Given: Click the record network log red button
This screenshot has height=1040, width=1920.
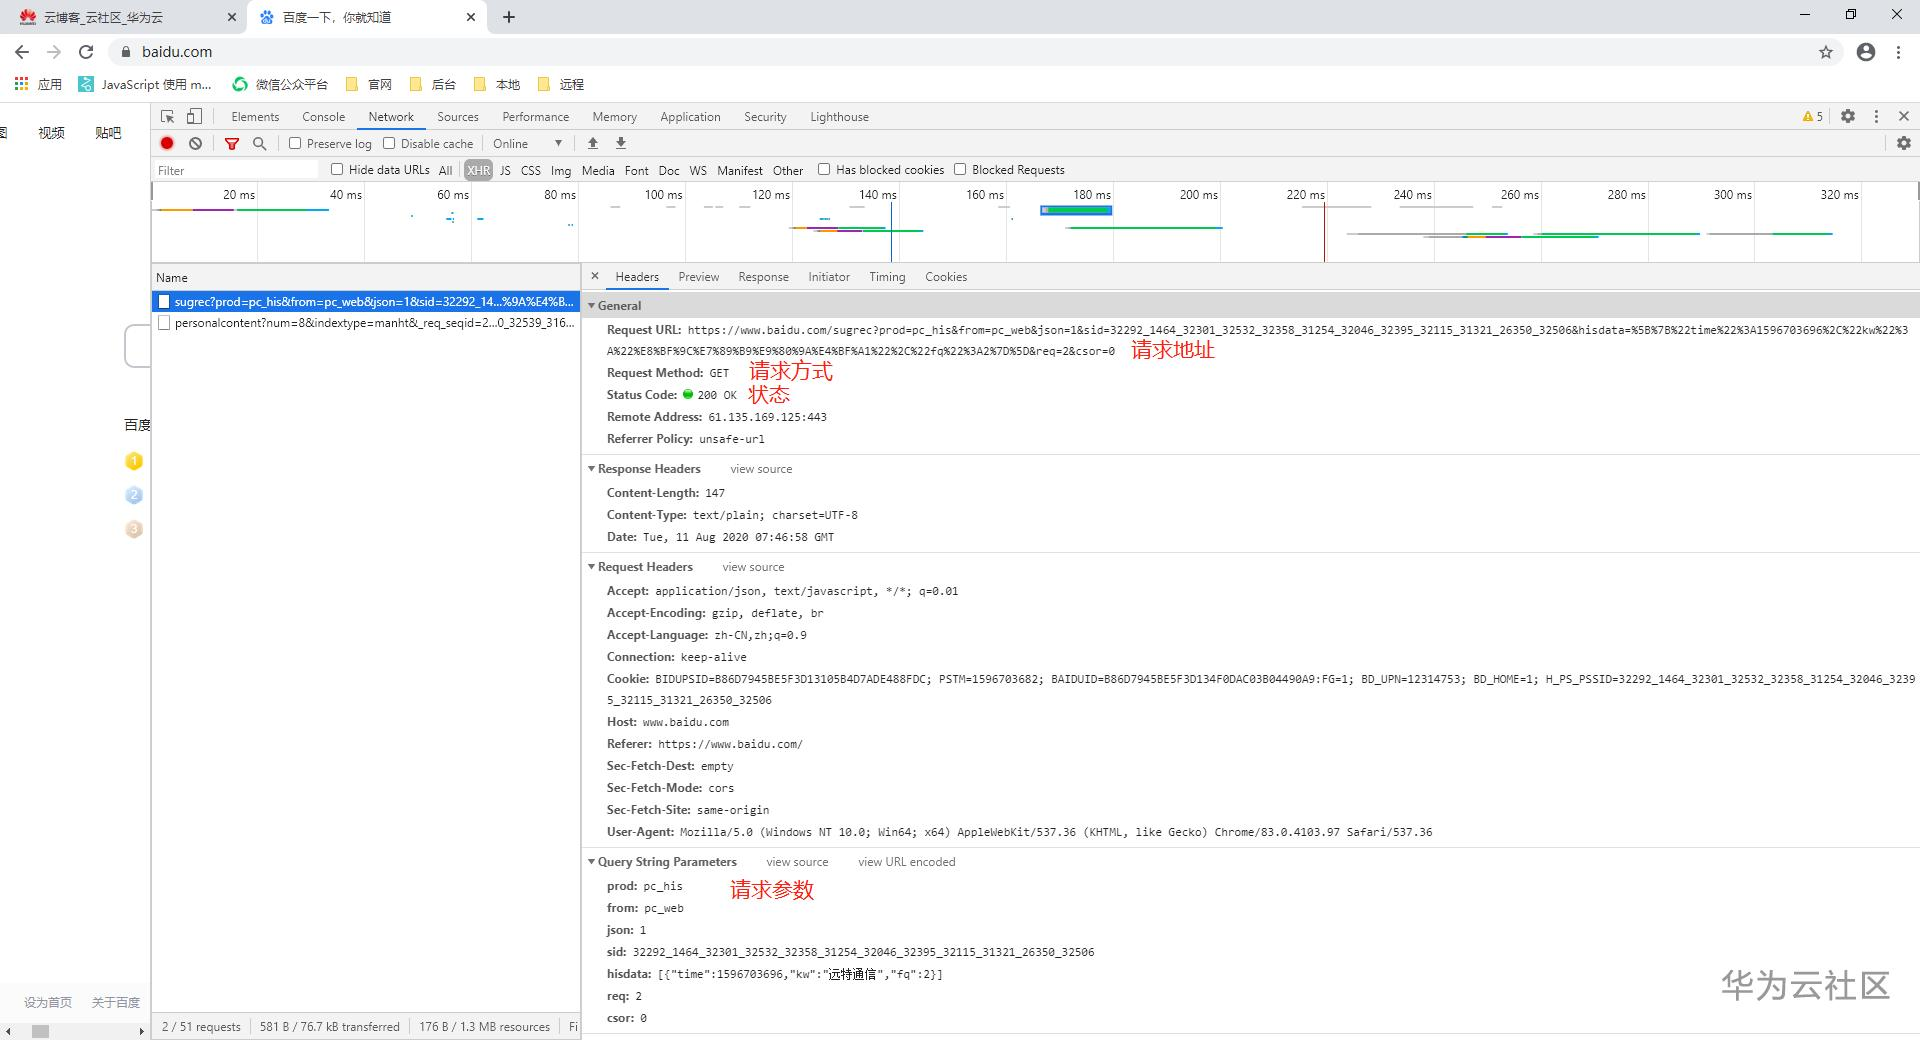Looking at the screenshot, I should point(167,143).
